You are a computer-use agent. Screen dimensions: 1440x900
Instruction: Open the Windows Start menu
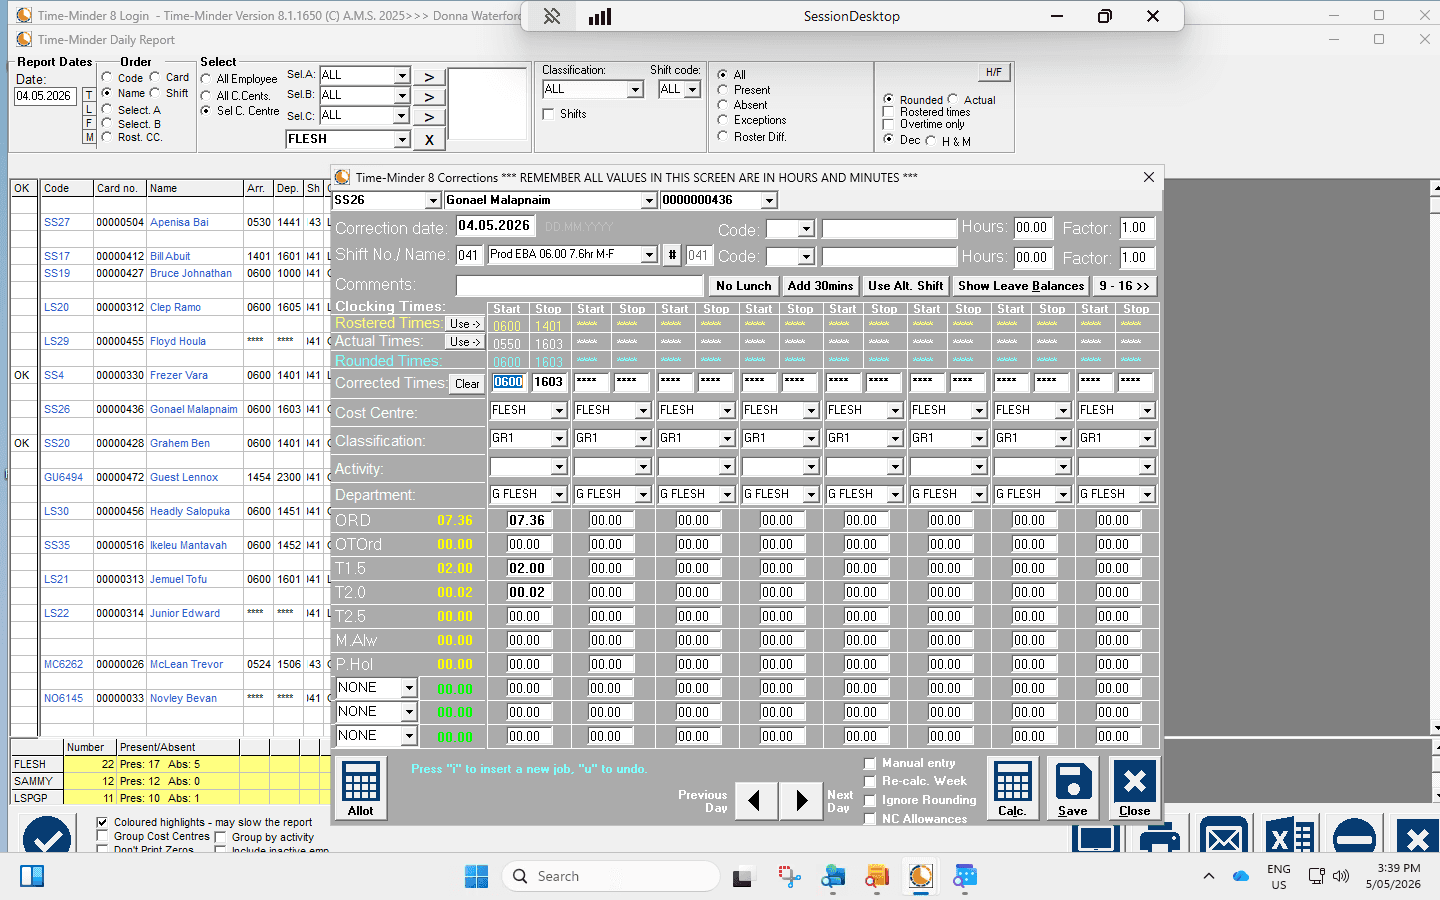tap(476, 876)
